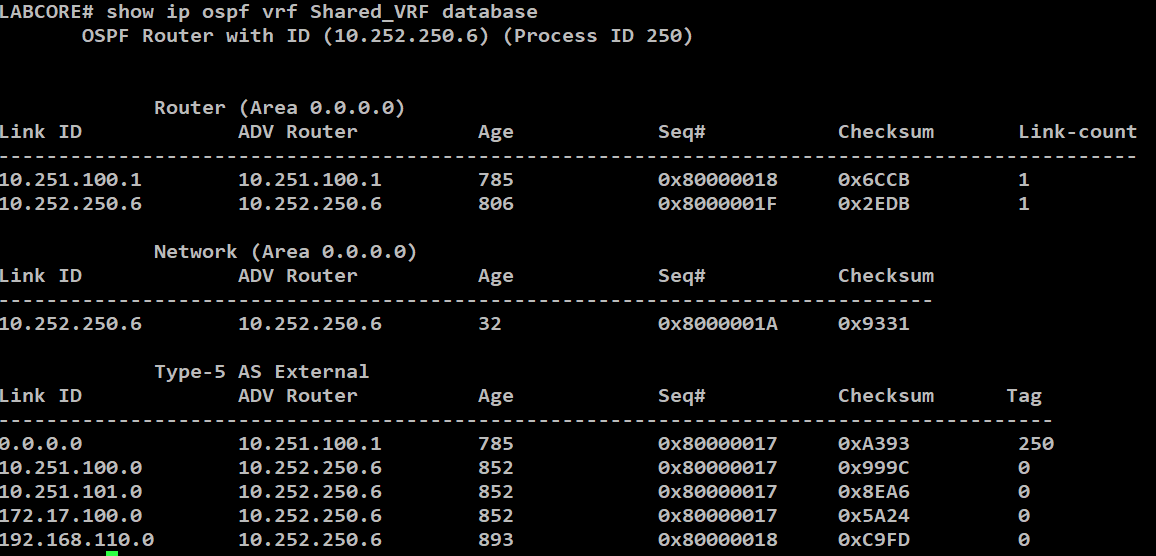Image resolution: width=1156 pixels, height=556 pixels.
Task: Click the Age value 32
Action: click(x=490, y=324)
